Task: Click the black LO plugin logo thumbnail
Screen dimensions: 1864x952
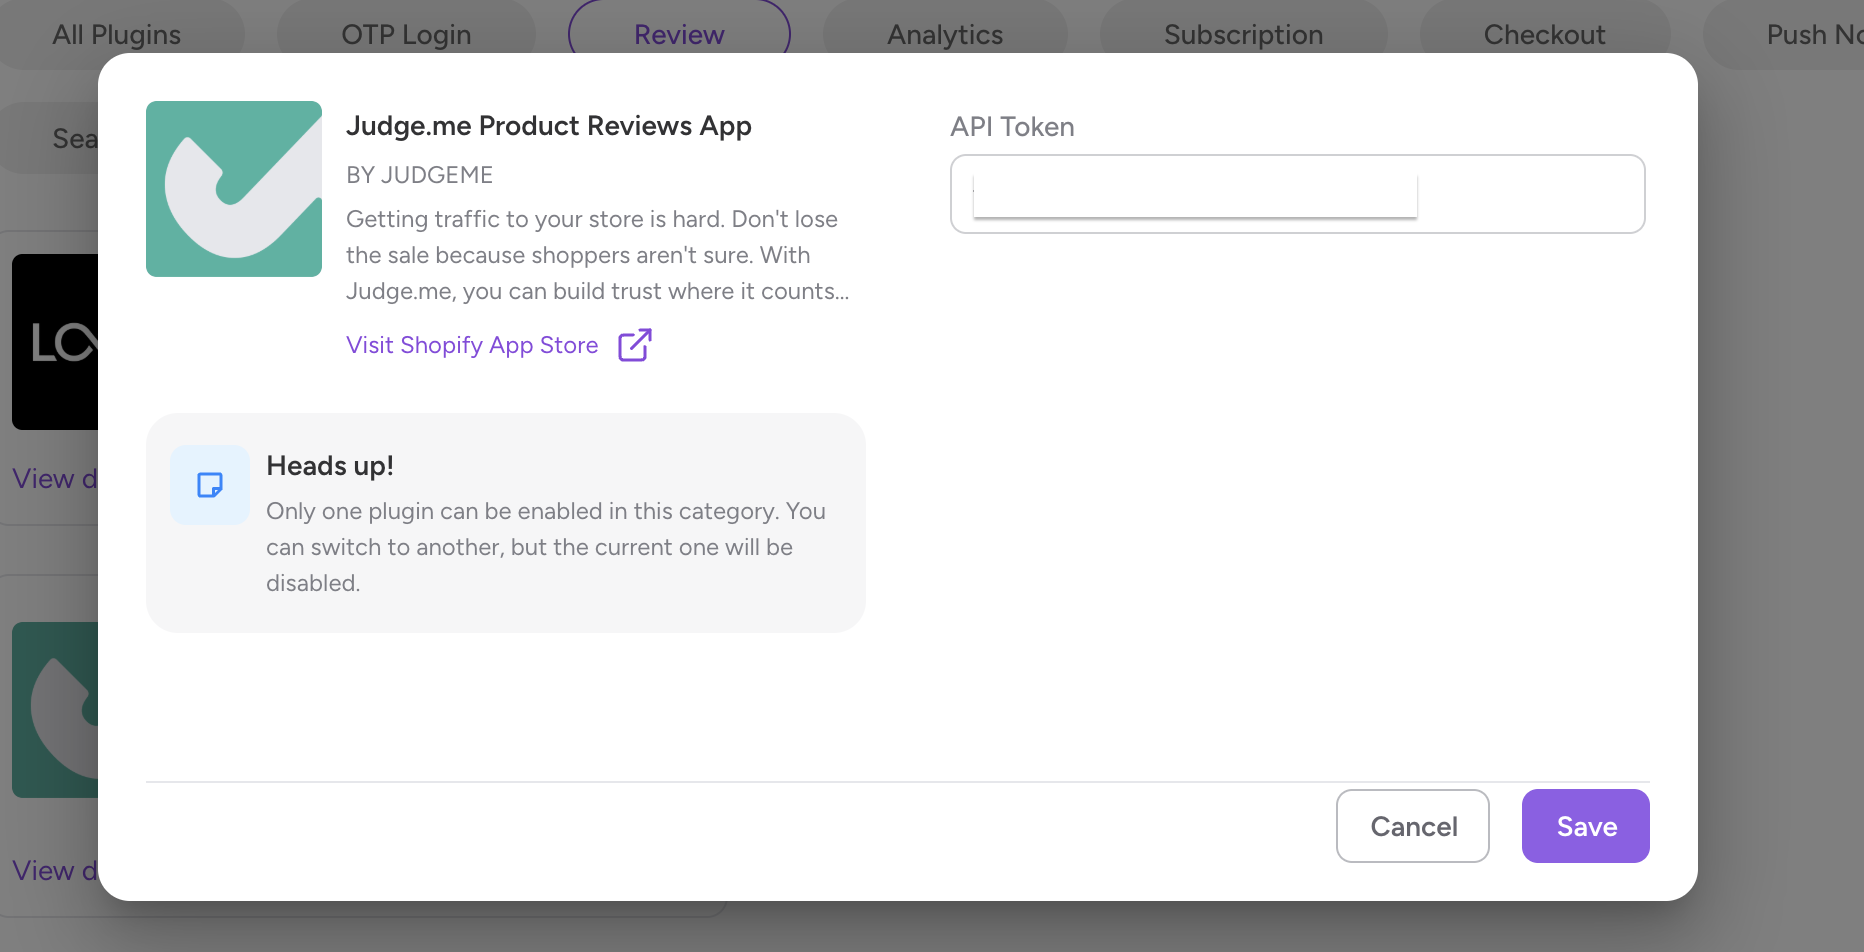Action: pos(56,342)
